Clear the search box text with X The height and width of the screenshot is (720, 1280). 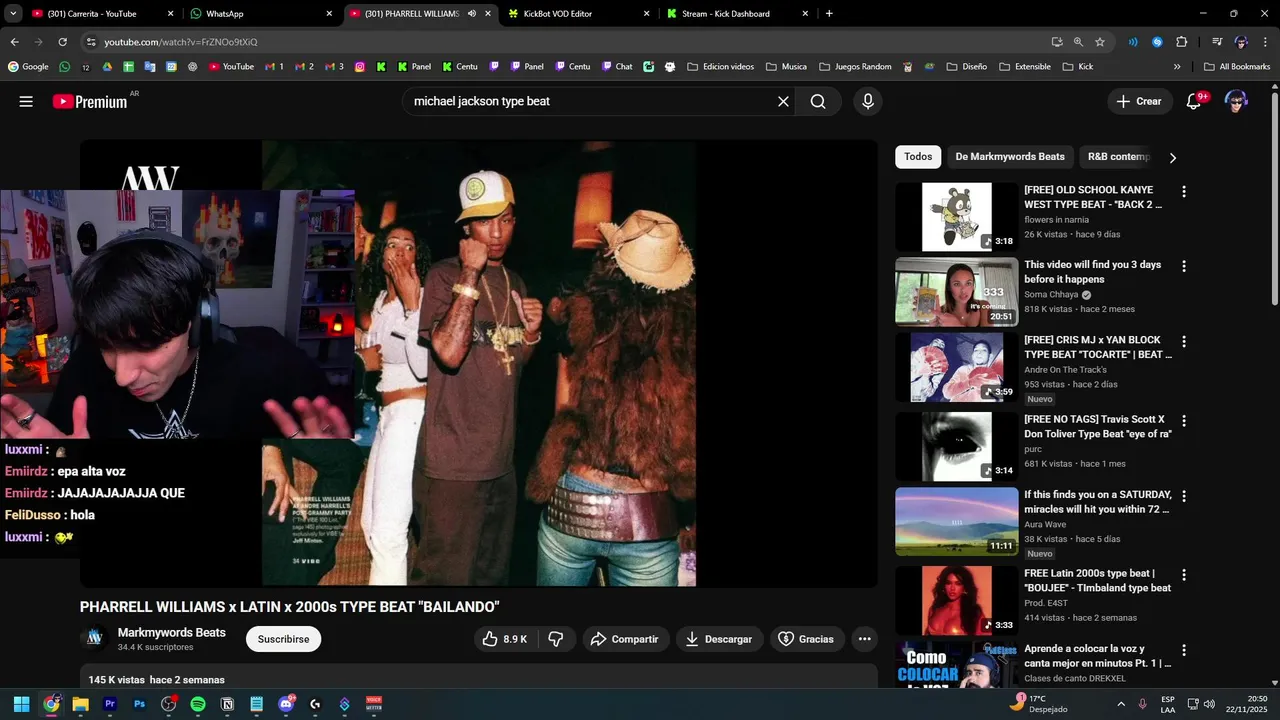(x=783, y=101)
